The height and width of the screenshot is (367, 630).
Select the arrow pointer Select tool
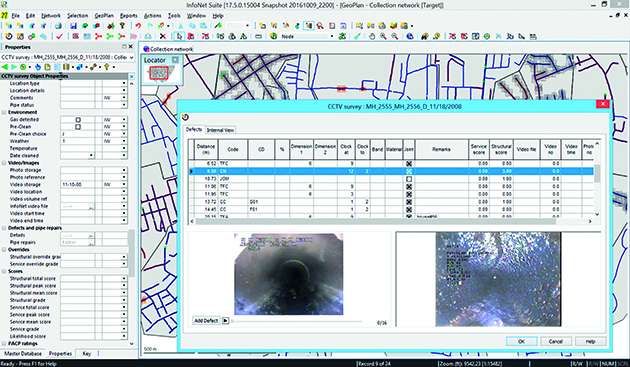(179, 36)
